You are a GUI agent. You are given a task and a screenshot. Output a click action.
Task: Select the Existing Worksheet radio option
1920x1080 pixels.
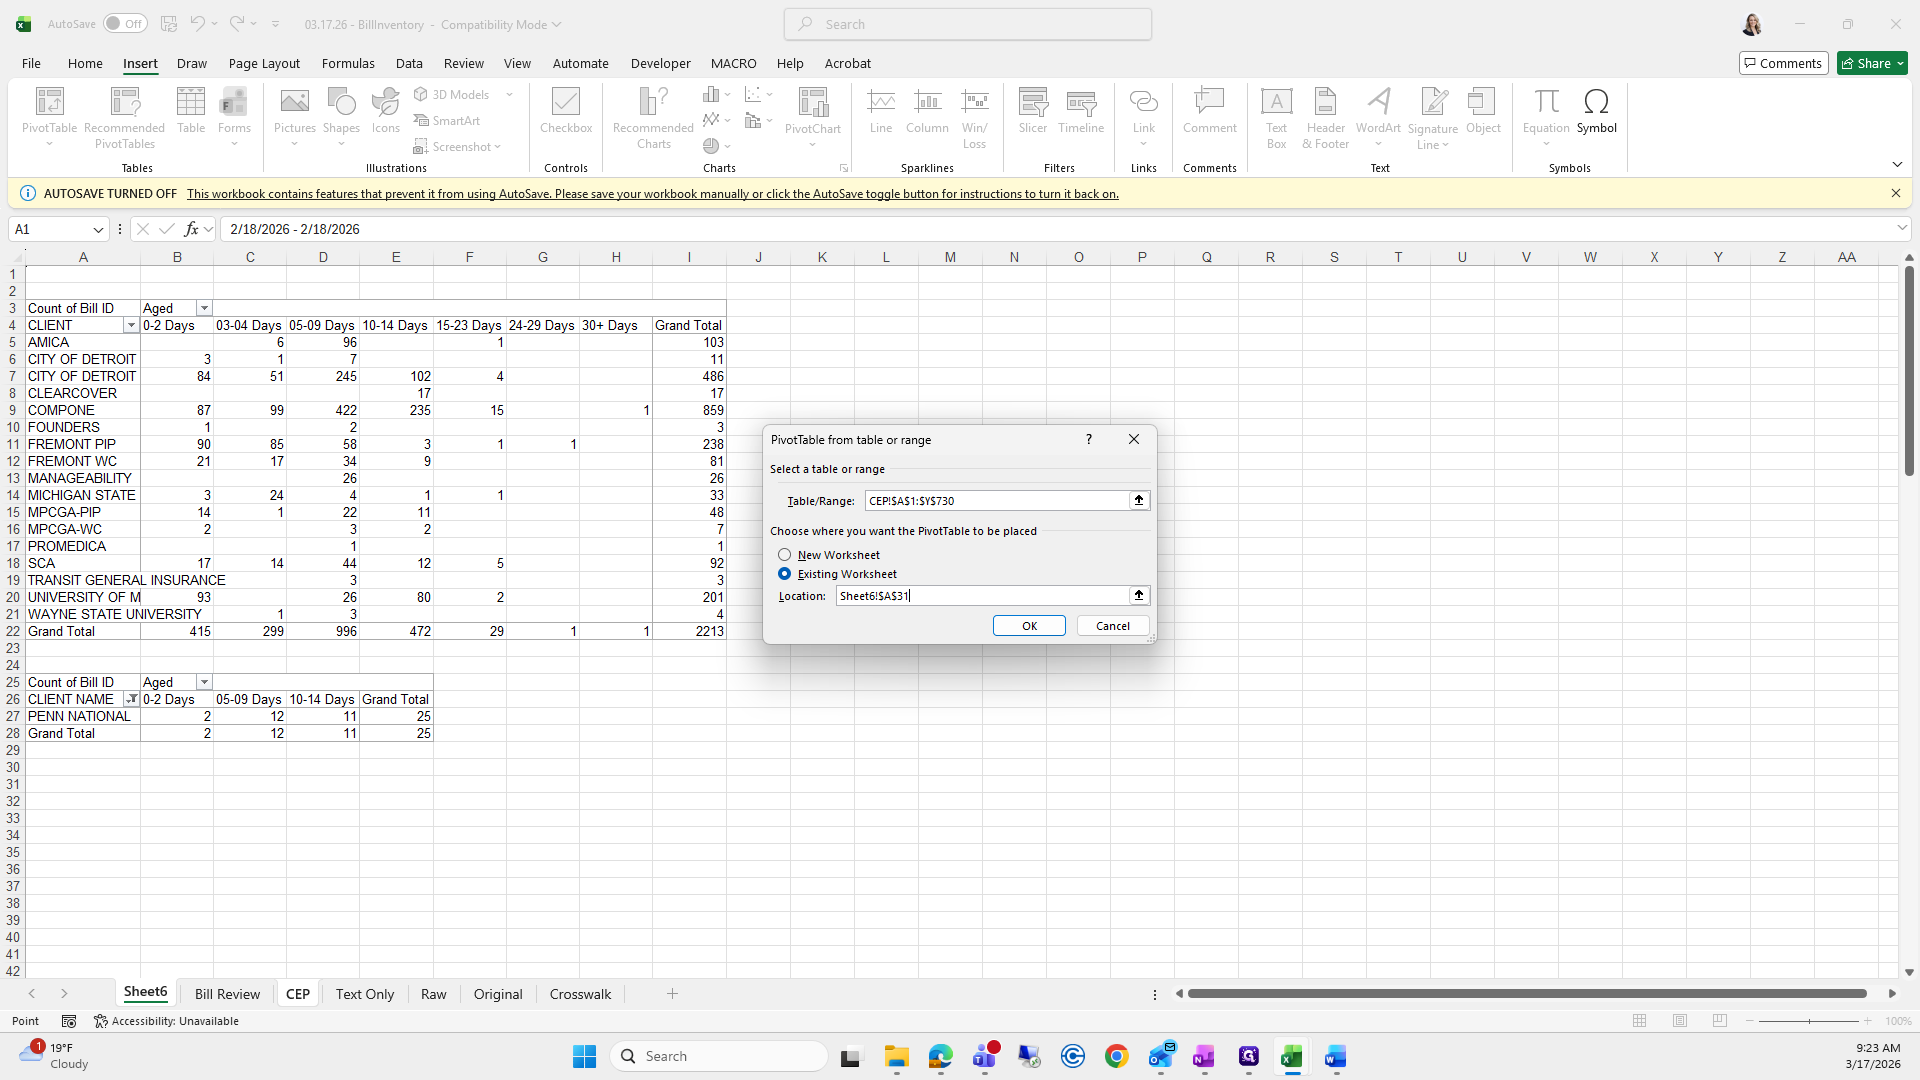pyautogui.click(x=785, y=574)
